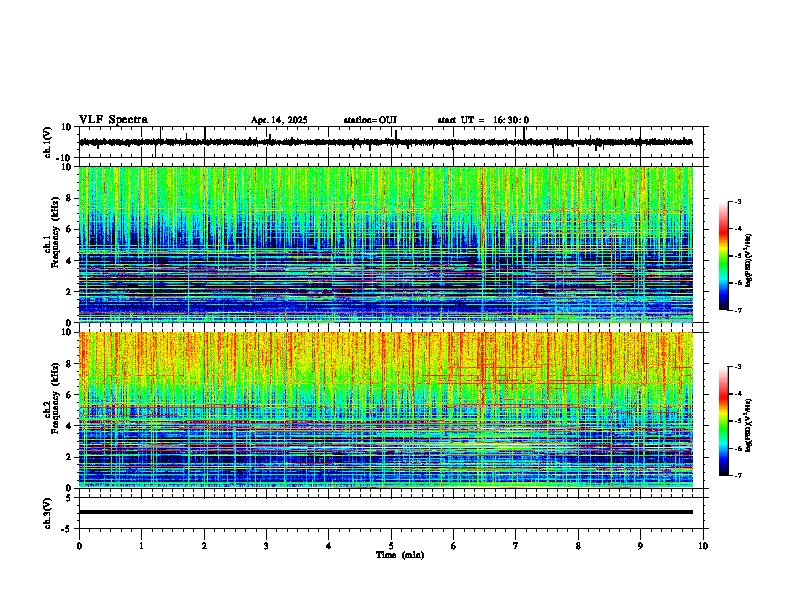Click the ch.2 "Frequency (kHz)" axis label

(x=55, y=397)
